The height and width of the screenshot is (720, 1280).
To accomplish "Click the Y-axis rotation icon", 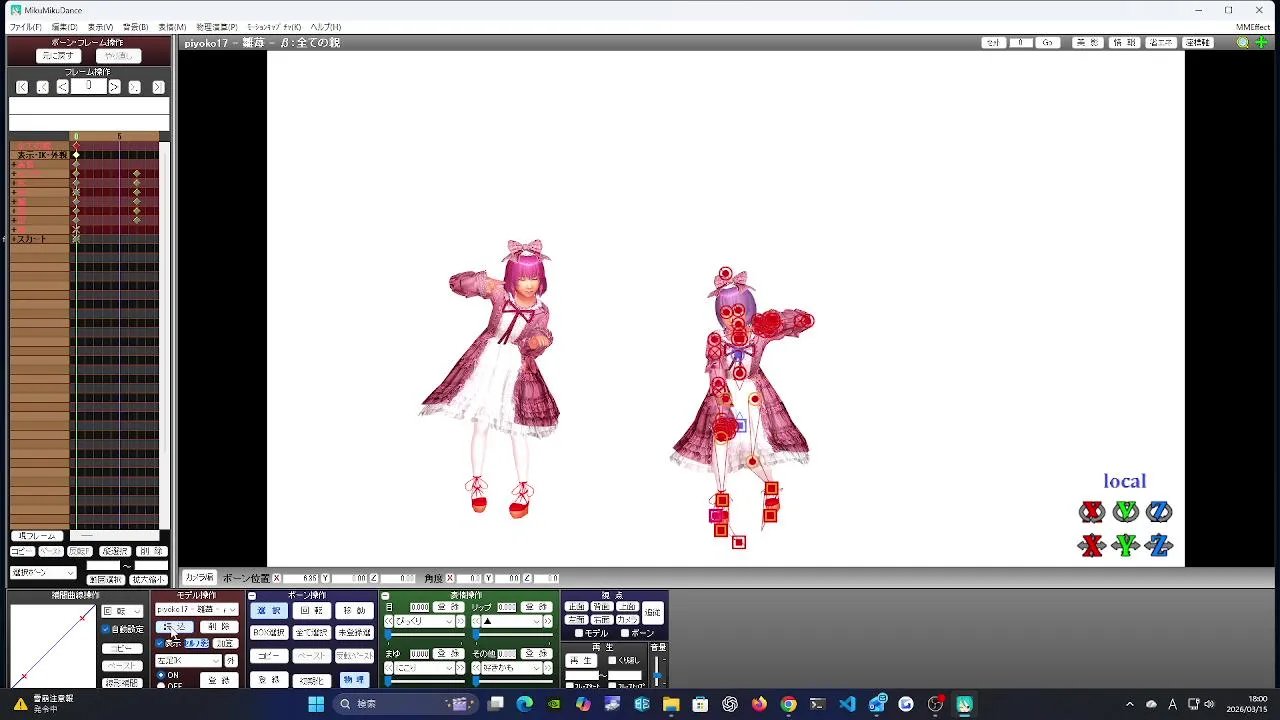I will tap(1126, 512).
